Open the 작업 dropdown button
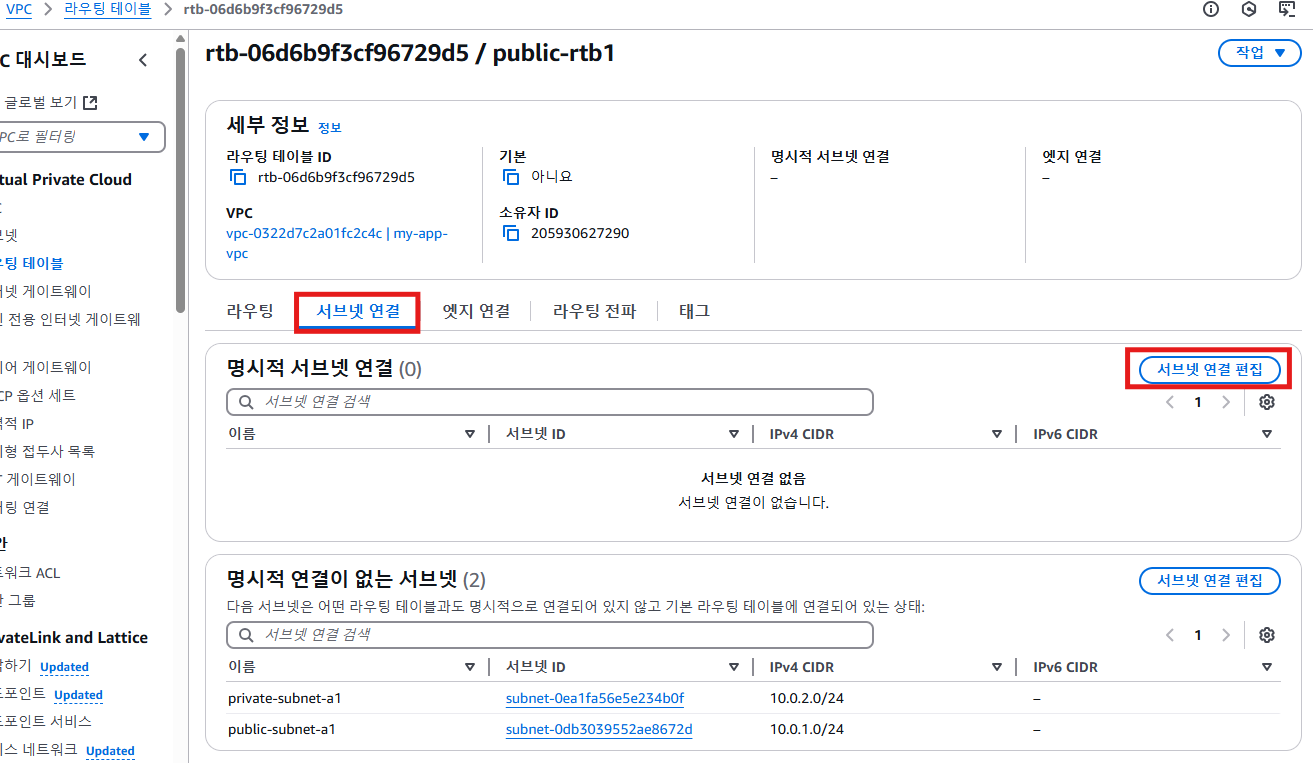This screenshot has height=763, width=1313. tap(1259, 53)
